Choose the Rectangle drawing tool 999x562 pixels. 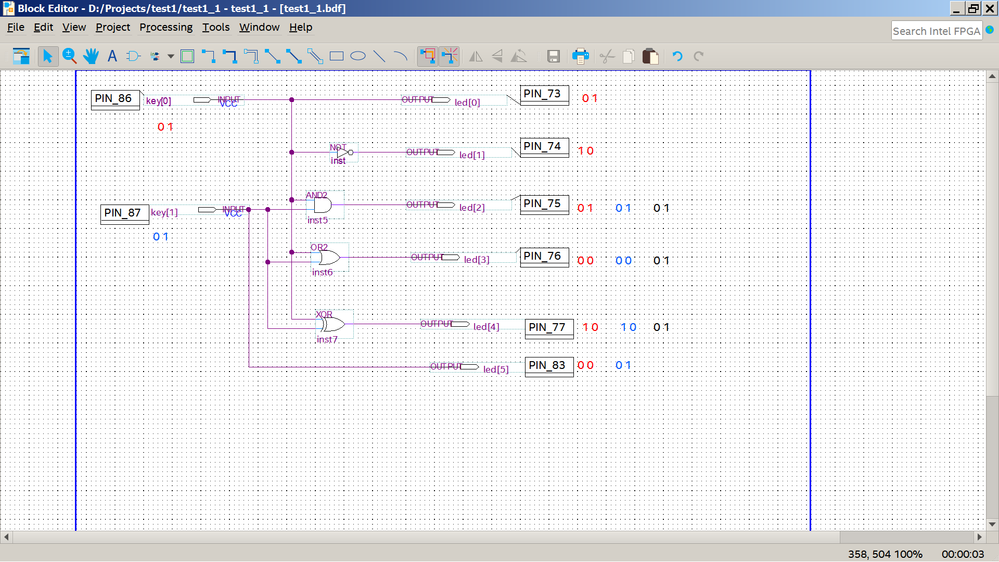pyautogui.click(x=337, y=56)
